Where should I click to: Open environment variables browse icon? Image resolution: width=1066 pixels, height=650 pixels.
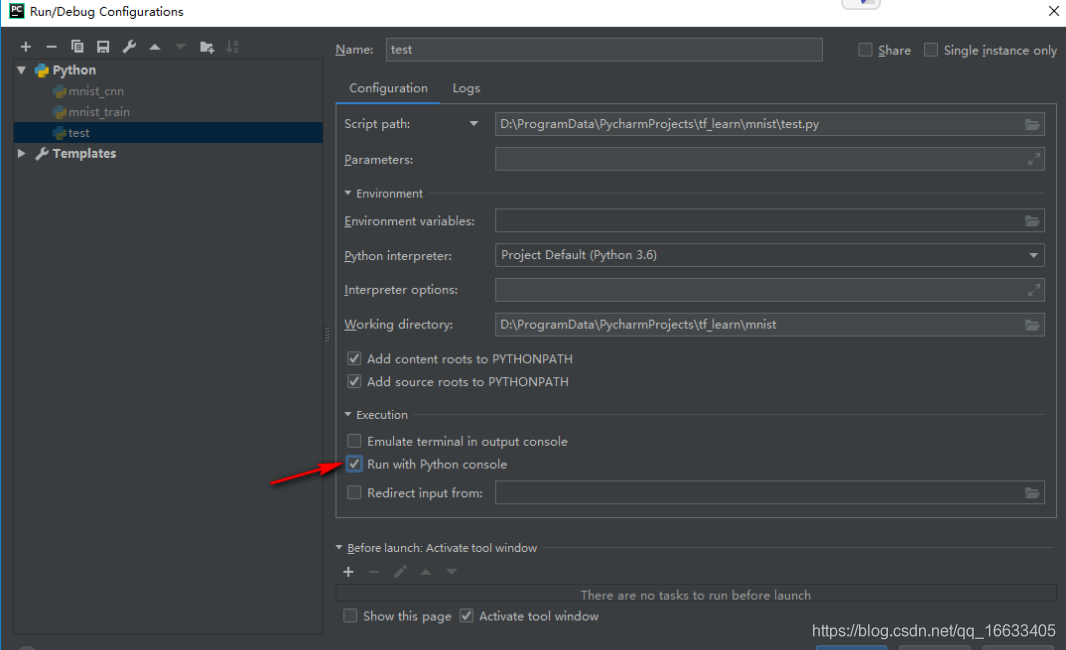[x=1032, y=221]
